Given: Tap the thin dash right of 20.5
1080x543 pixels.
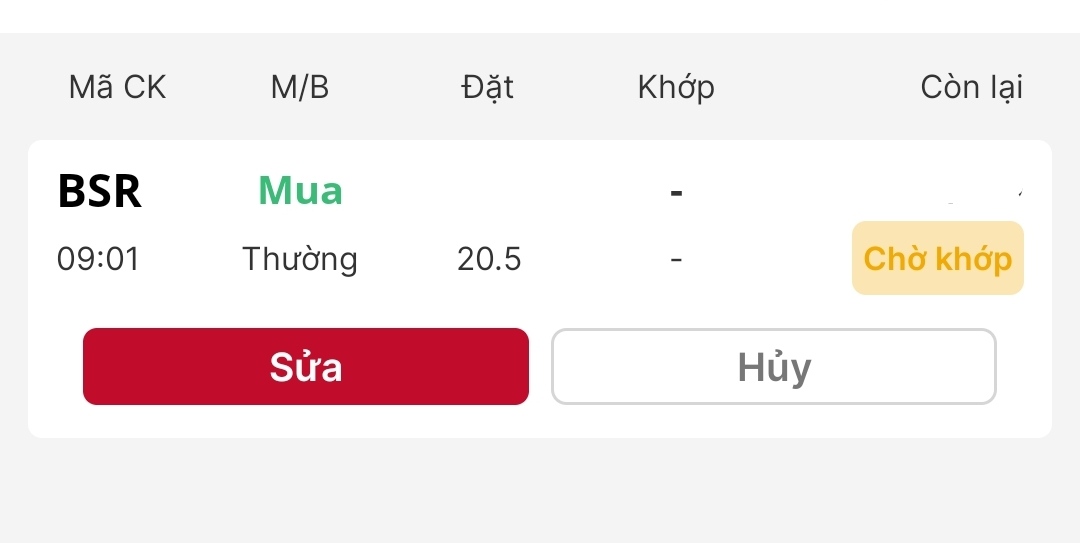Looking at the screenshot, I should [x=676, y=260].
